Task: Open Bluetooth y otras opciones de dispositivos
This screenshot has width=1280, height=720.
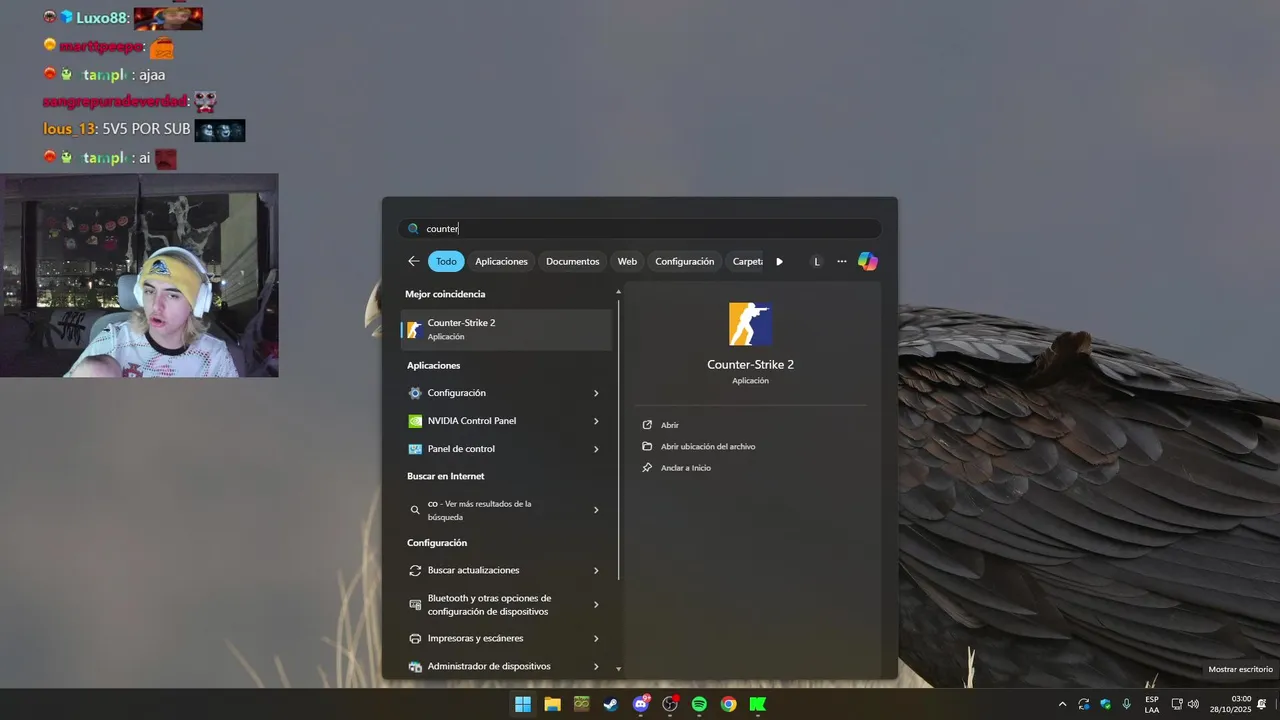Action: (x=506, y=604)
